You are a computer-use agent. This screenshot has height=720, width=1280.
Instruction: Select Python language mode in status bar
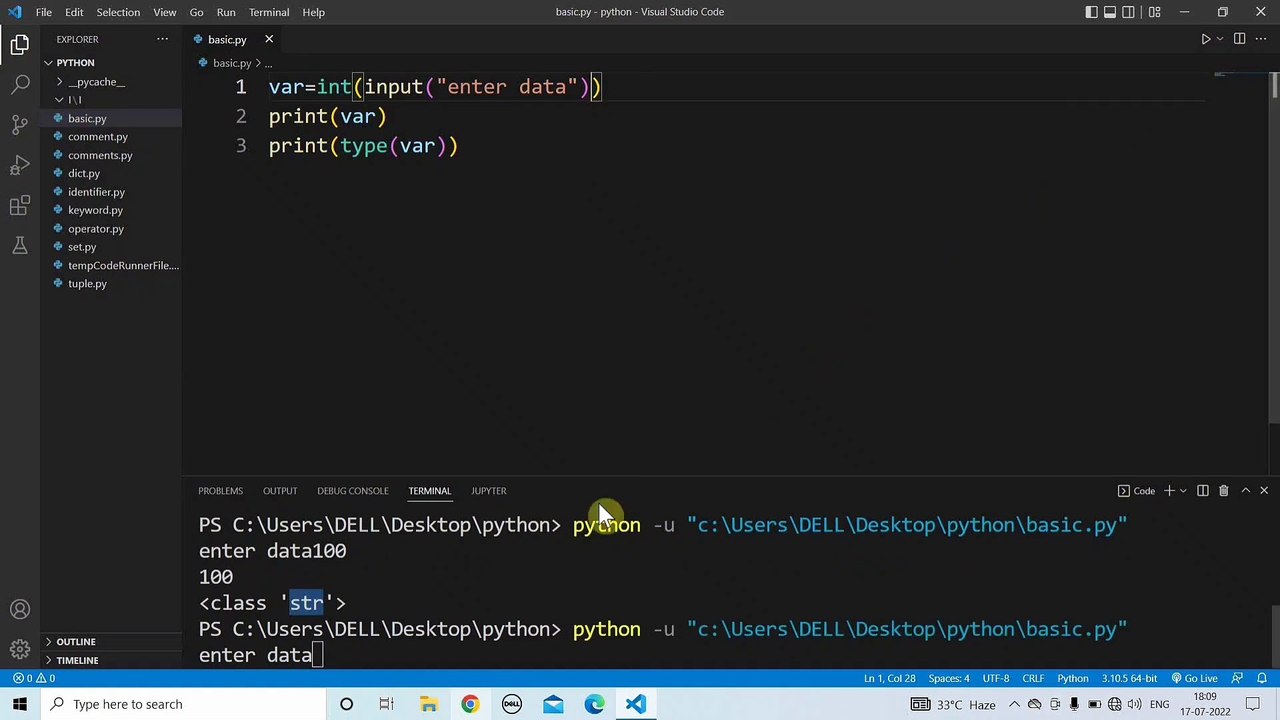click(x=1073, y=679)
